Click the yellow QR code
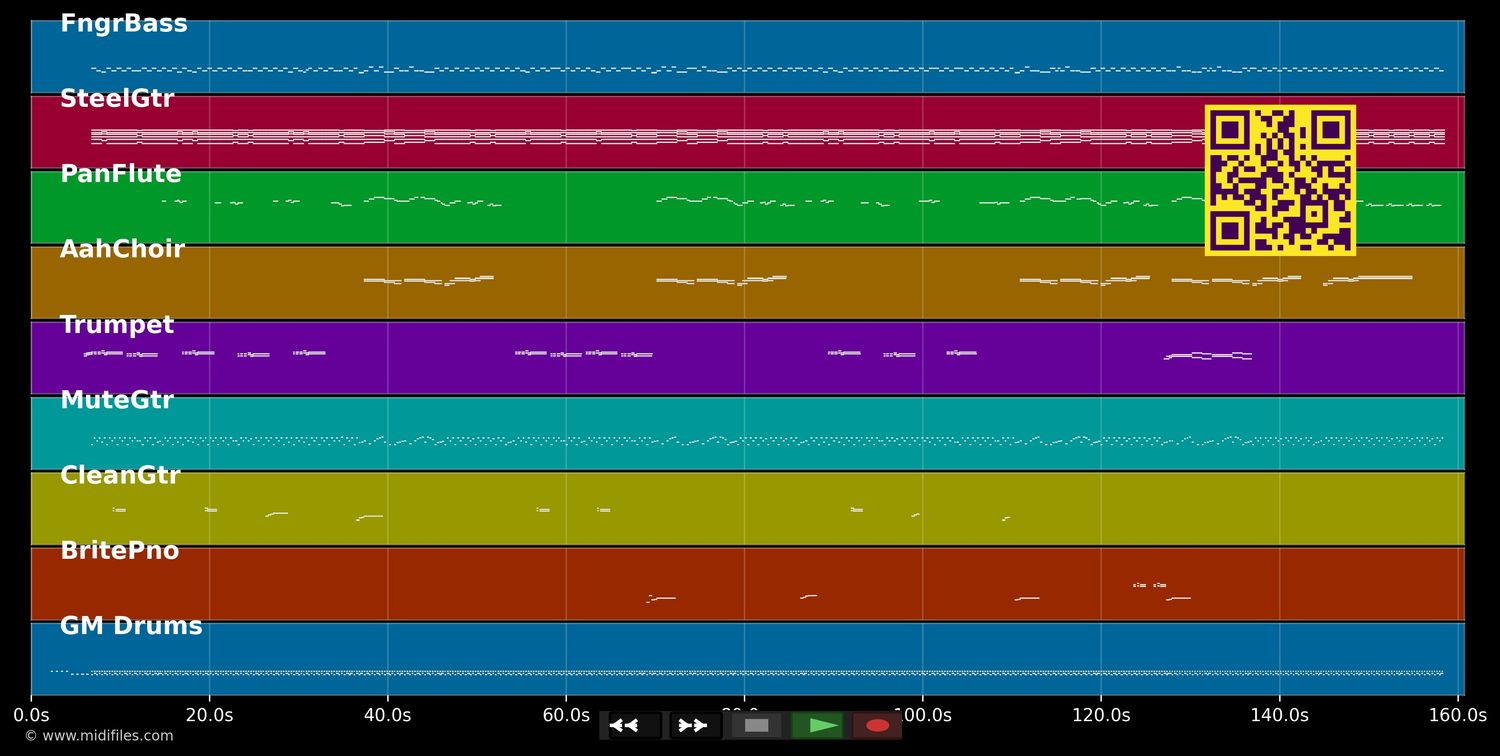1500x756 pixels. pyautogui.click(x=1281, y=181)
